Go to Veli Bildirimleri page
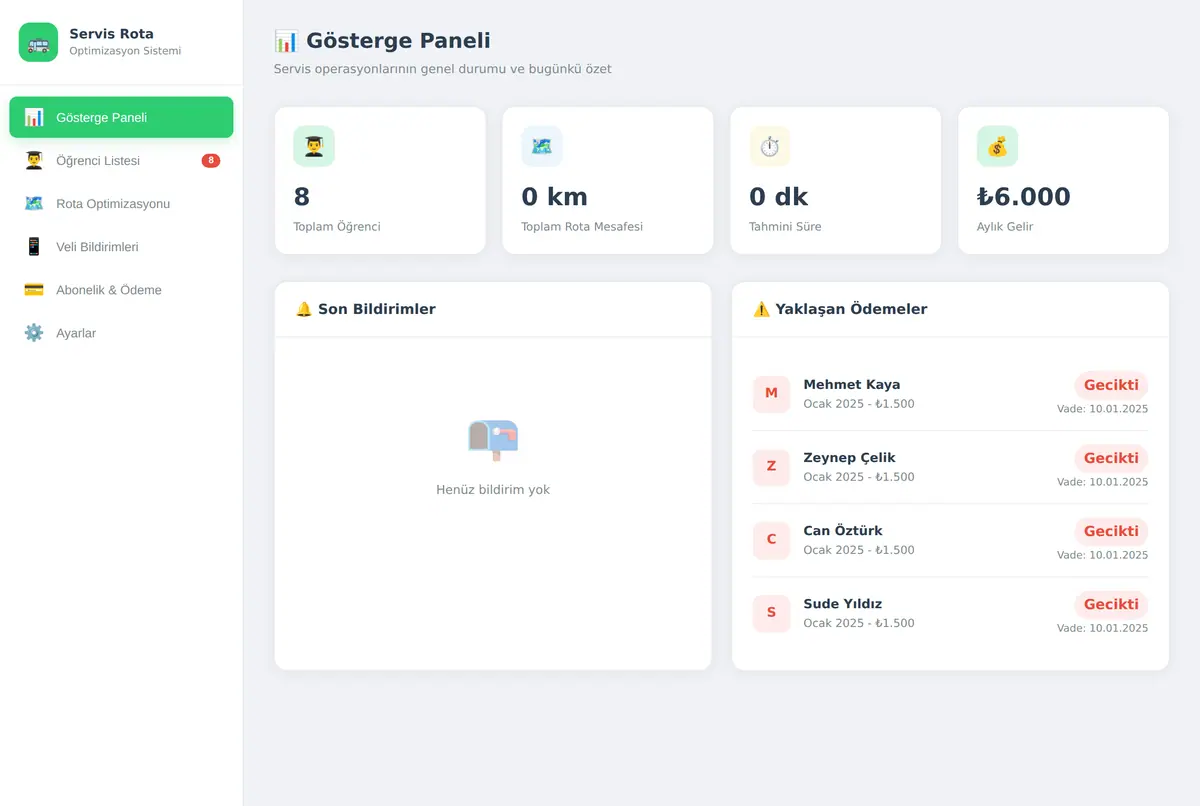This screenshot has width=1200, height=806. click(x=121, y=246)
